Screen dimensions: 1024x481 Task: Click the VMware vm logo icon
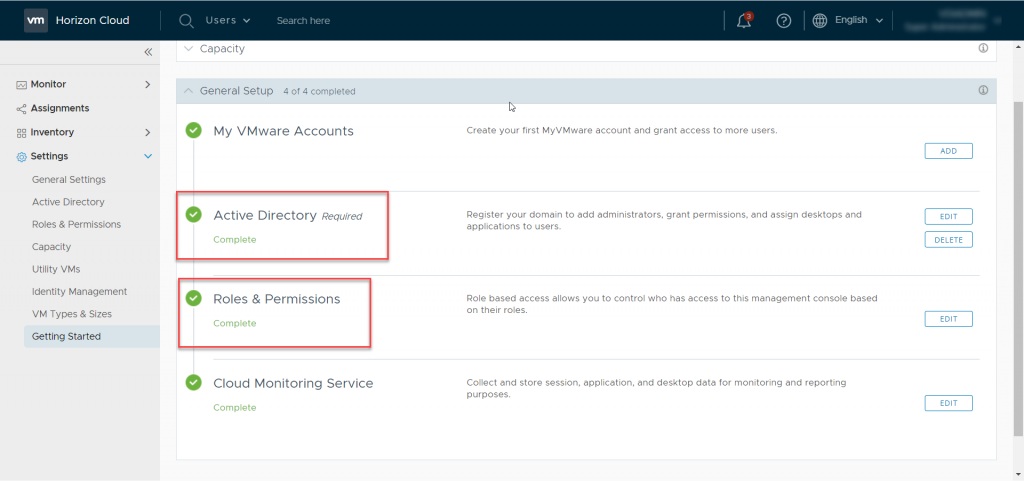pyautogui.click(x=36, y=20)
